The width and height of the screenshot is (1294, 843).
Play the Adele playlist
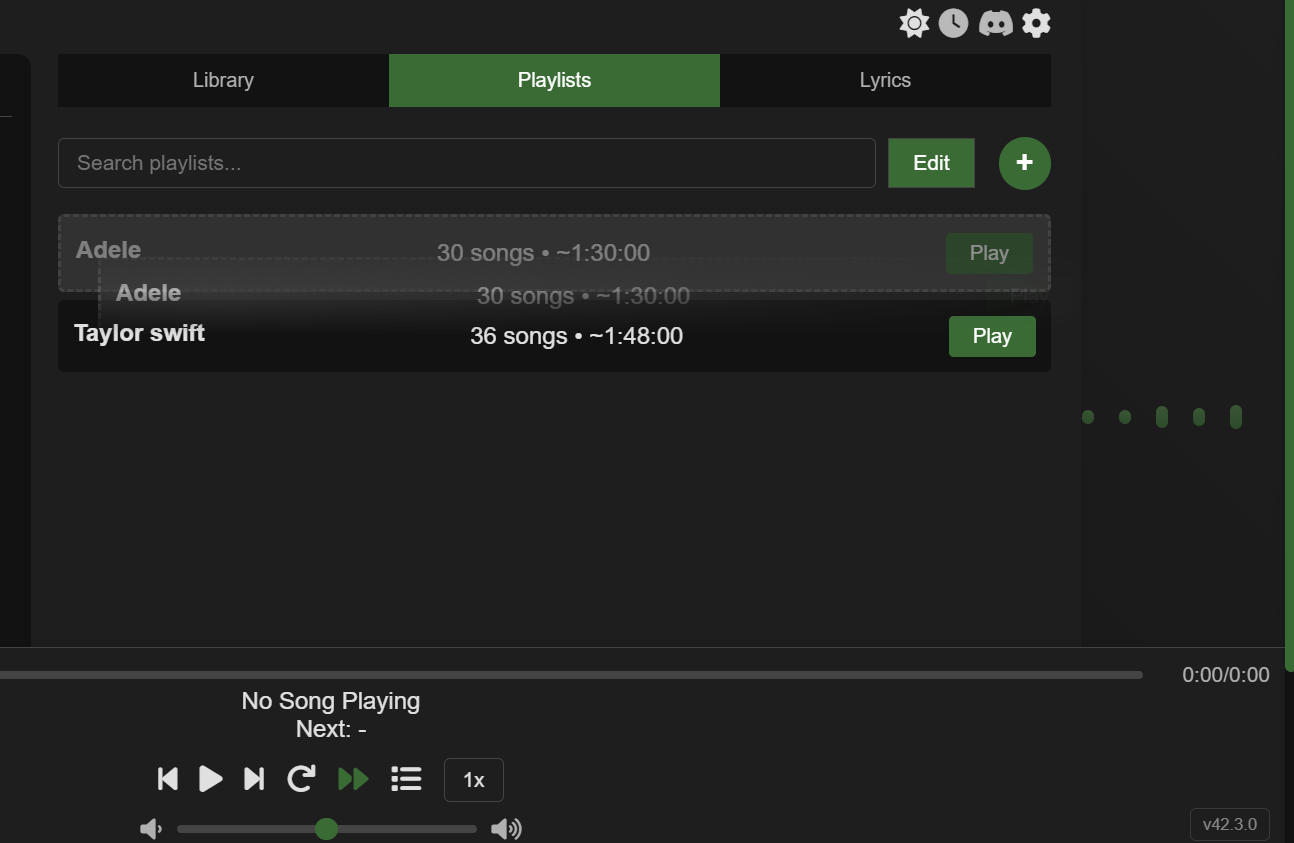click(x=989, y=253)
